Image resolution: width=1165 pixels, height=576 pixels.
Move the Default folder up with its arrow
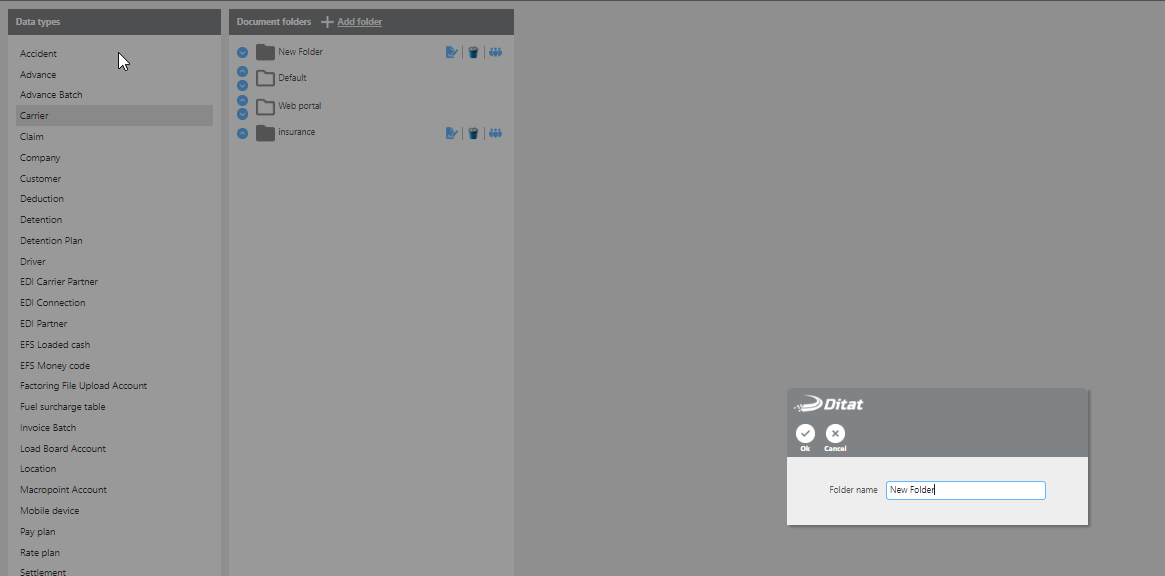242,72
